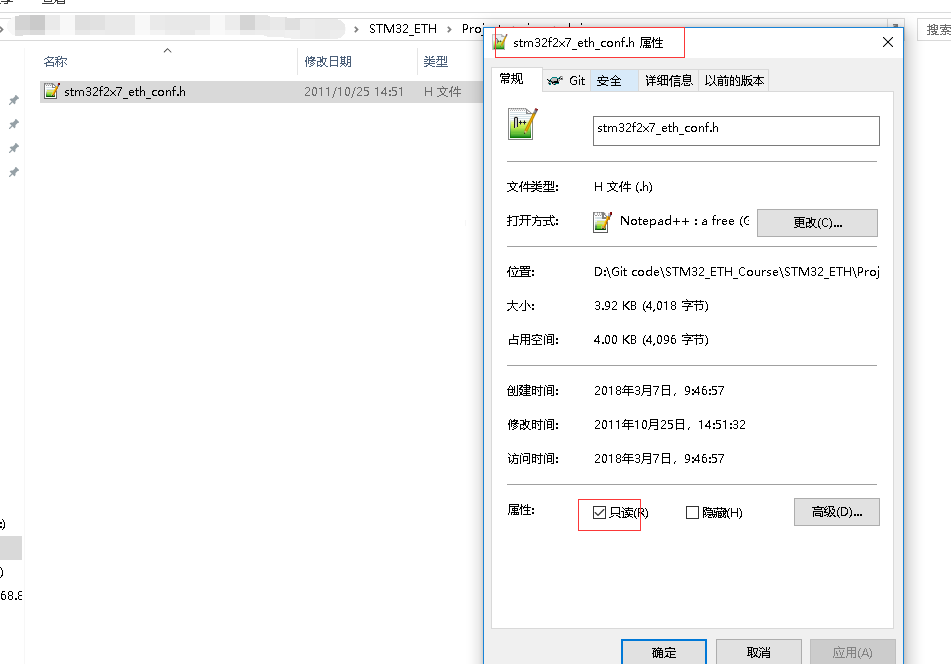
Task: Click 确定 to confirm the properties
Action: [663, 651]
